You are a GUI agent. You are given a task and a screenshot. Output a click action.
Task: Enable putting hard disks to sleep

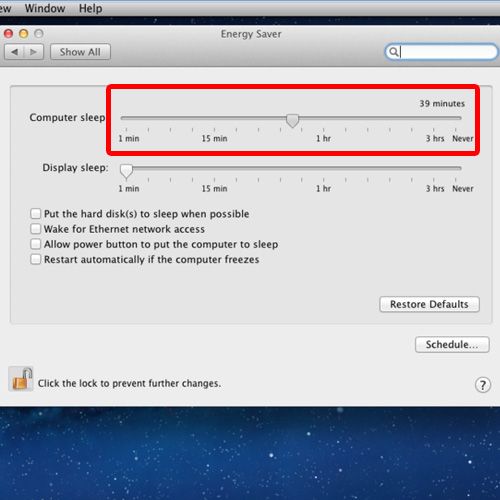[x=35, y=213]
